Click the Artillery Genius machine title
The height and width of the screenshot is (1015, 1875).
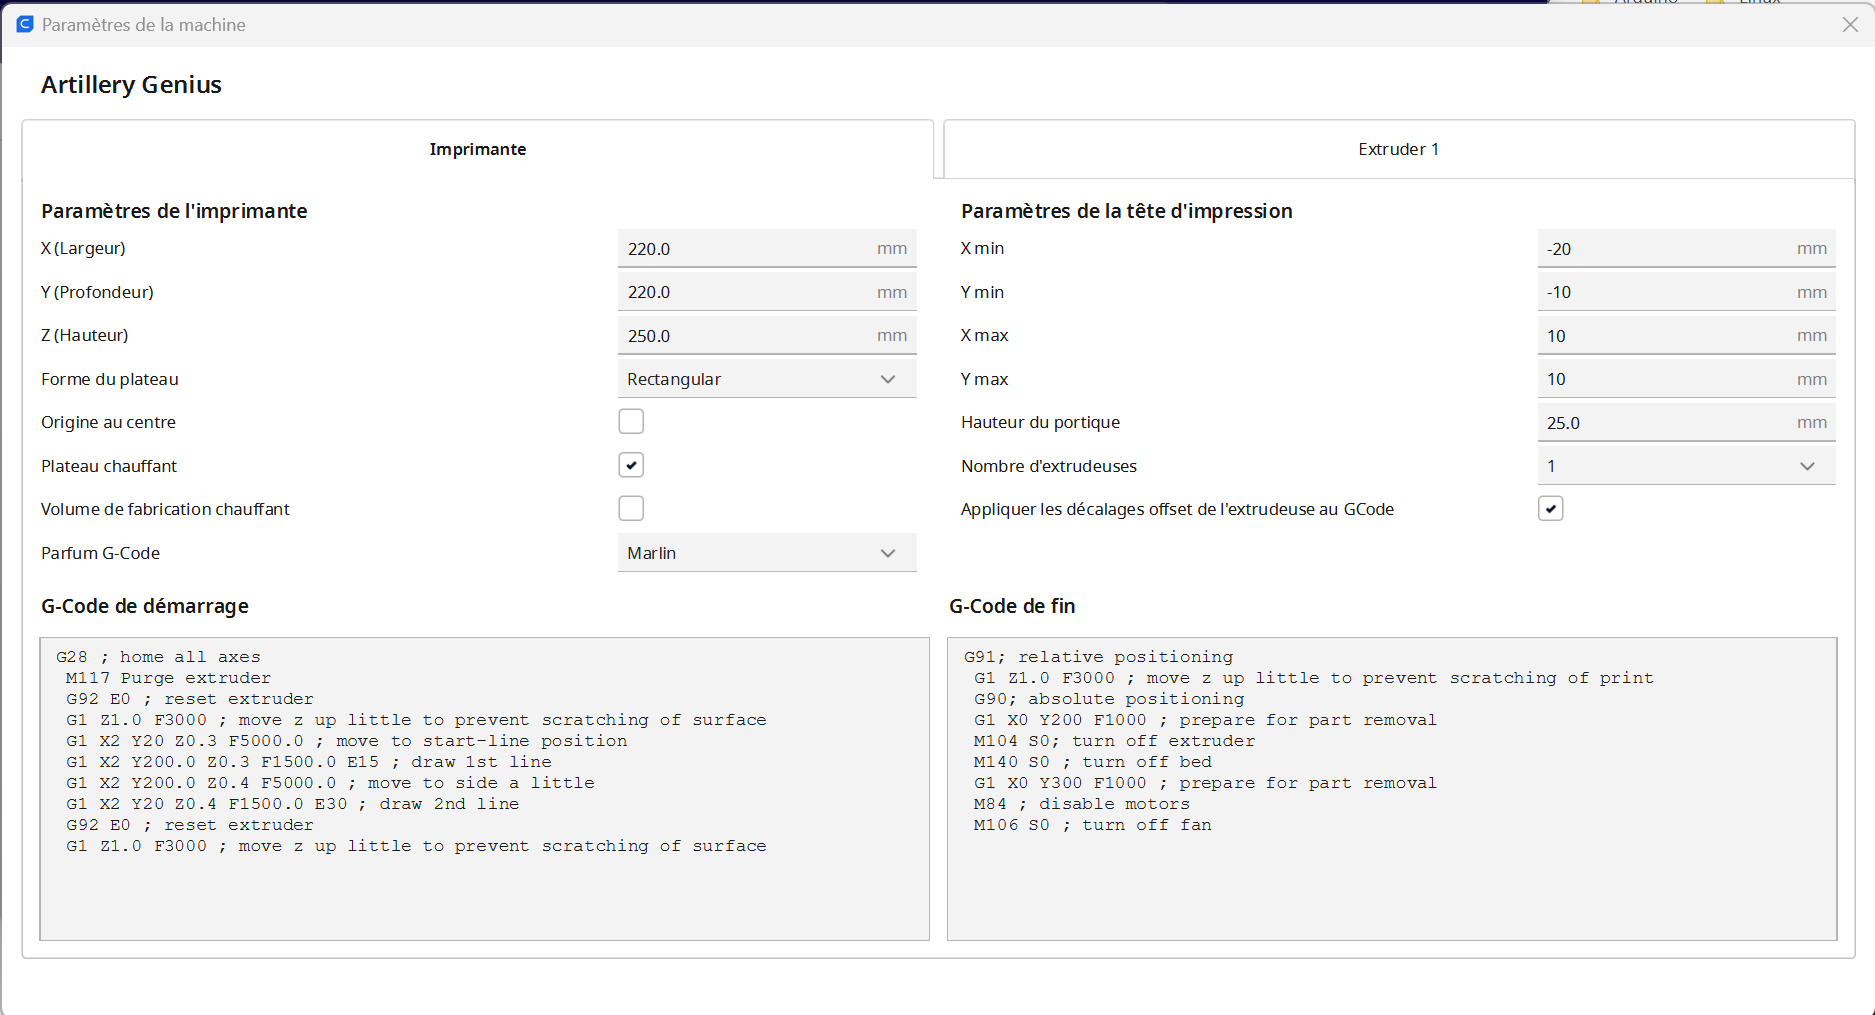(x=131, y=85)
